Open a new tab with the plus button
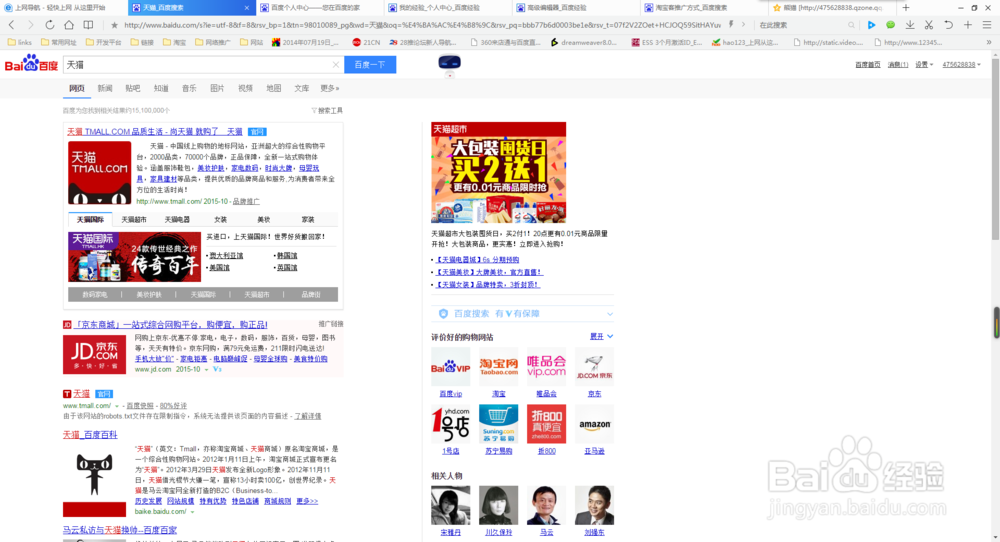This screenshot has height=542, width=1000. (906, 8)
